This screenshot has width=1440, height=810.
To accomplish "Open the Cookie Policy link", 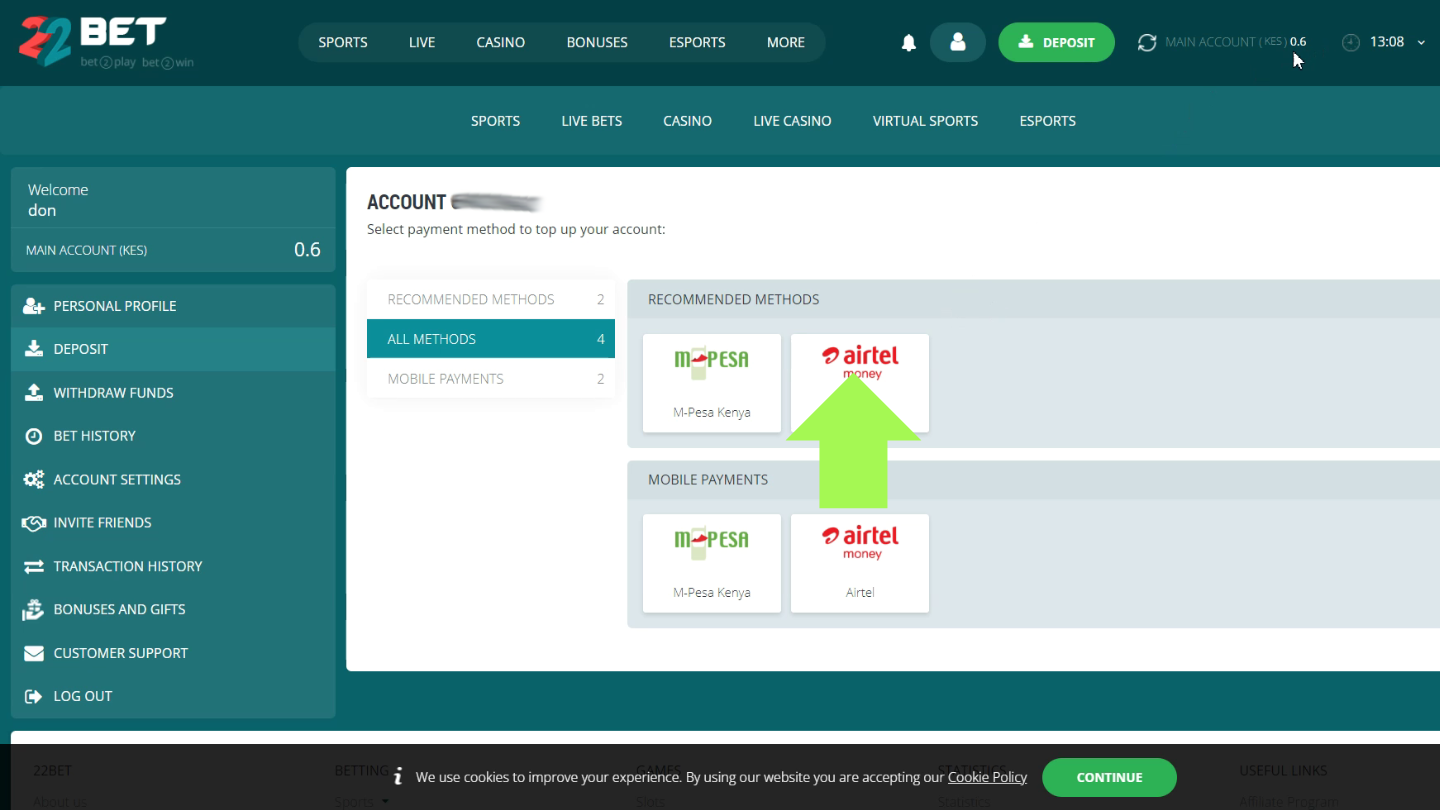I will [x=987, y=777].
